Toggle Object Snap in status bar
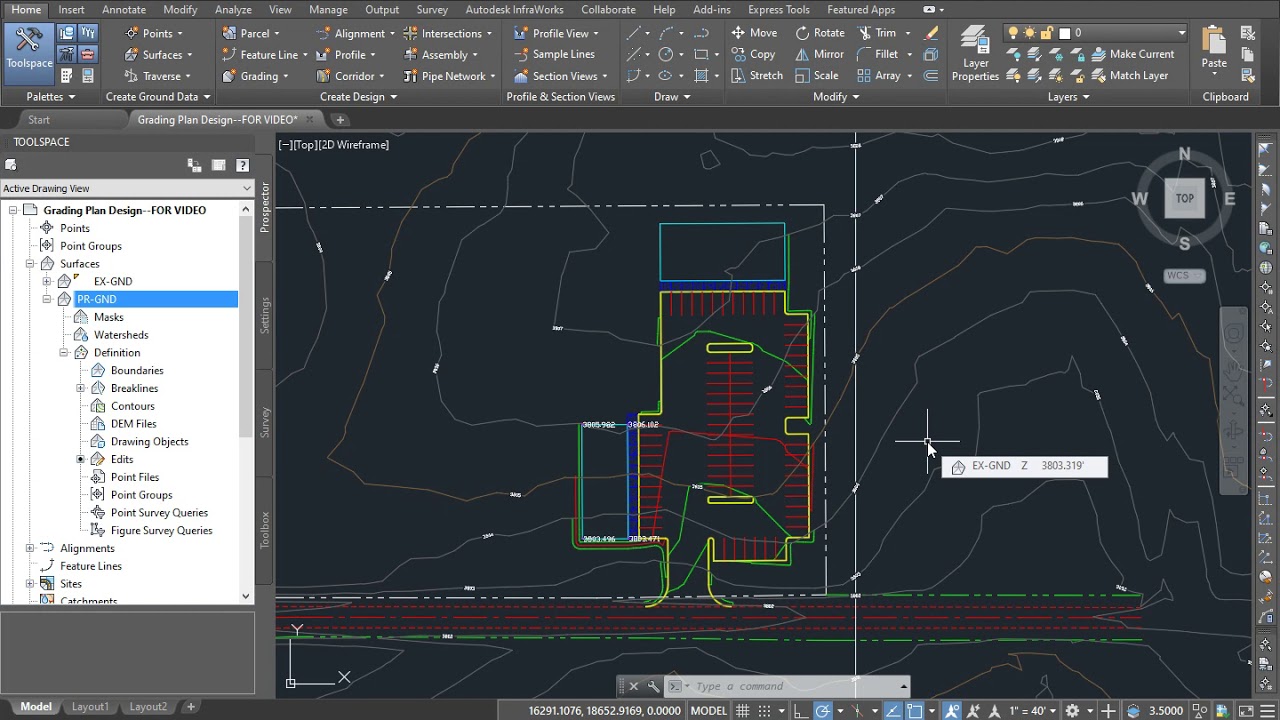This screenshot has height=720, width=1280. pos(915,710)
